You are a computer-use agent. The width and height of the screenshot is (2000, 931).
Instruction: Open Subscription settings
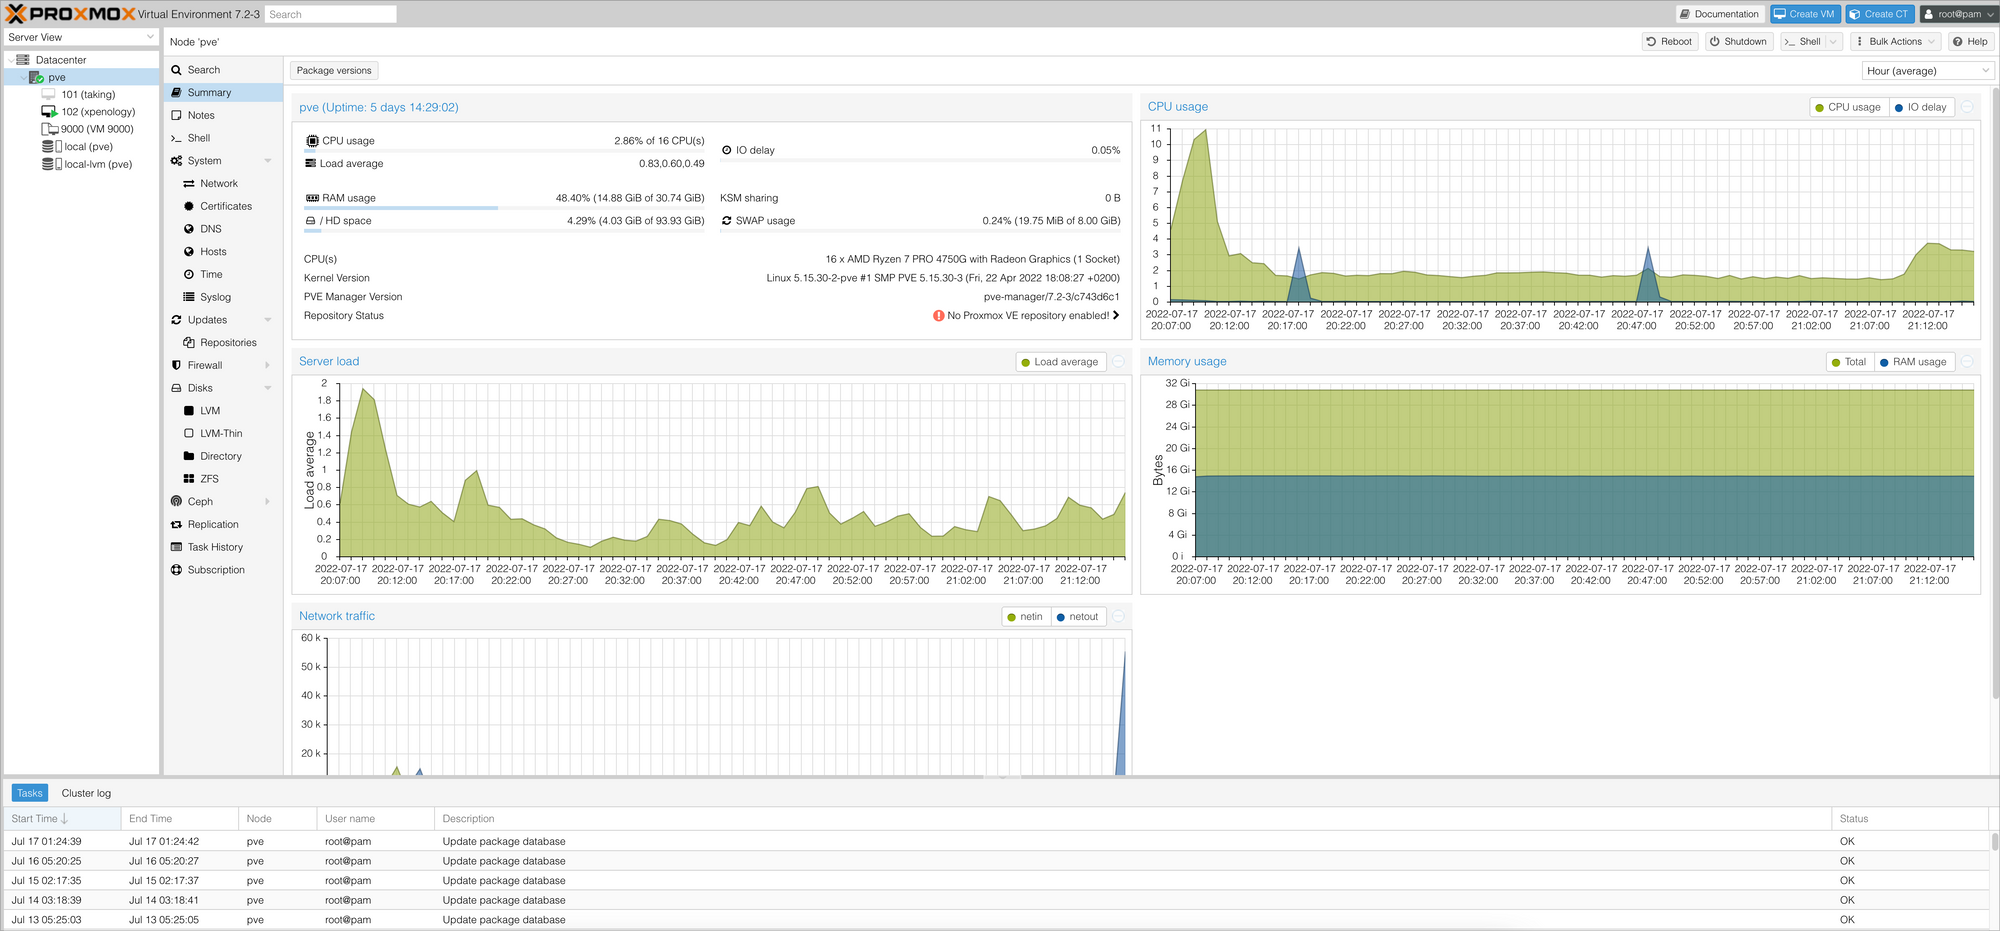tap(216, 570)
